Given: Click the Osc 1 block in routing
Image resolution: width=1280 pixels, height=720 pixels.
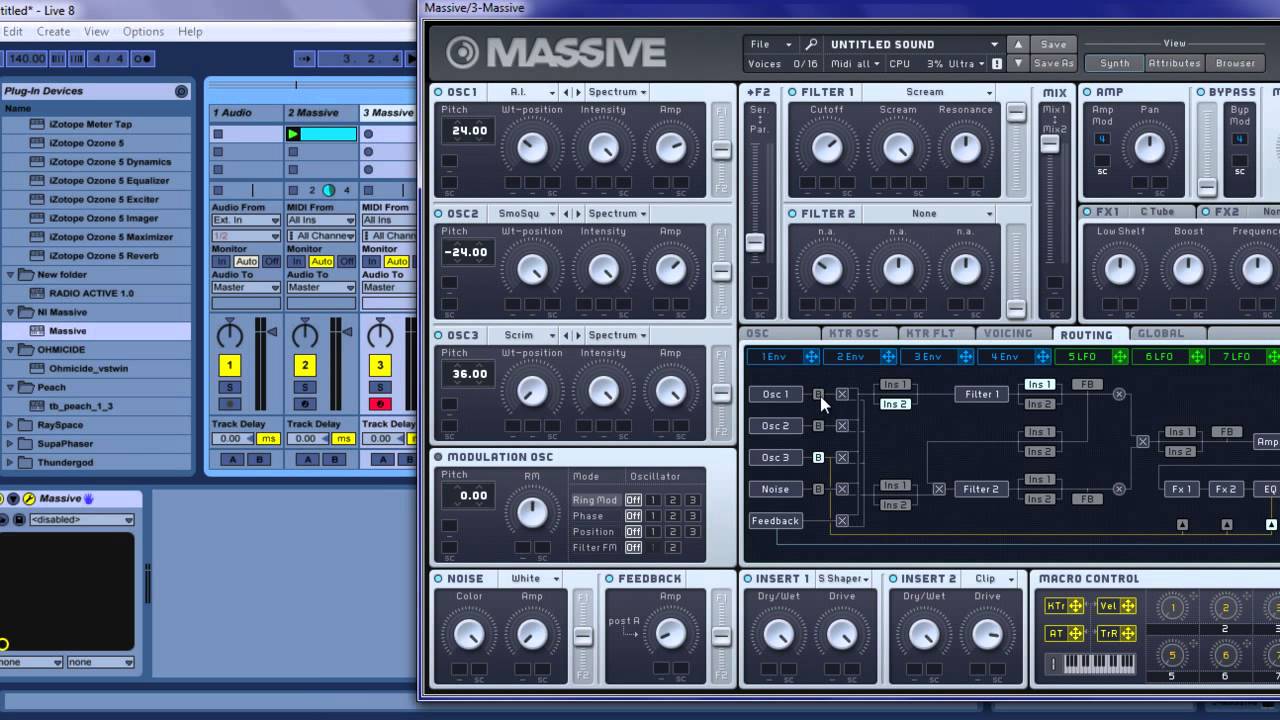Looking at the screenshot, I should [x=775, y=394].
